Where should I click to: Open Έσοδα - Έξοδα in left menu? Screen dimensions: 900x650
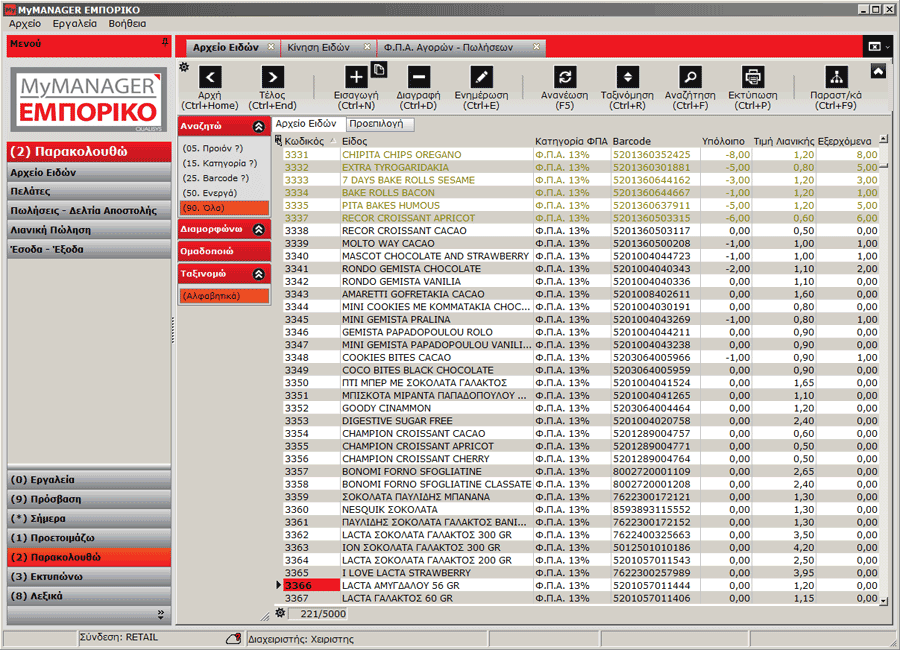[x=89, y=249]
